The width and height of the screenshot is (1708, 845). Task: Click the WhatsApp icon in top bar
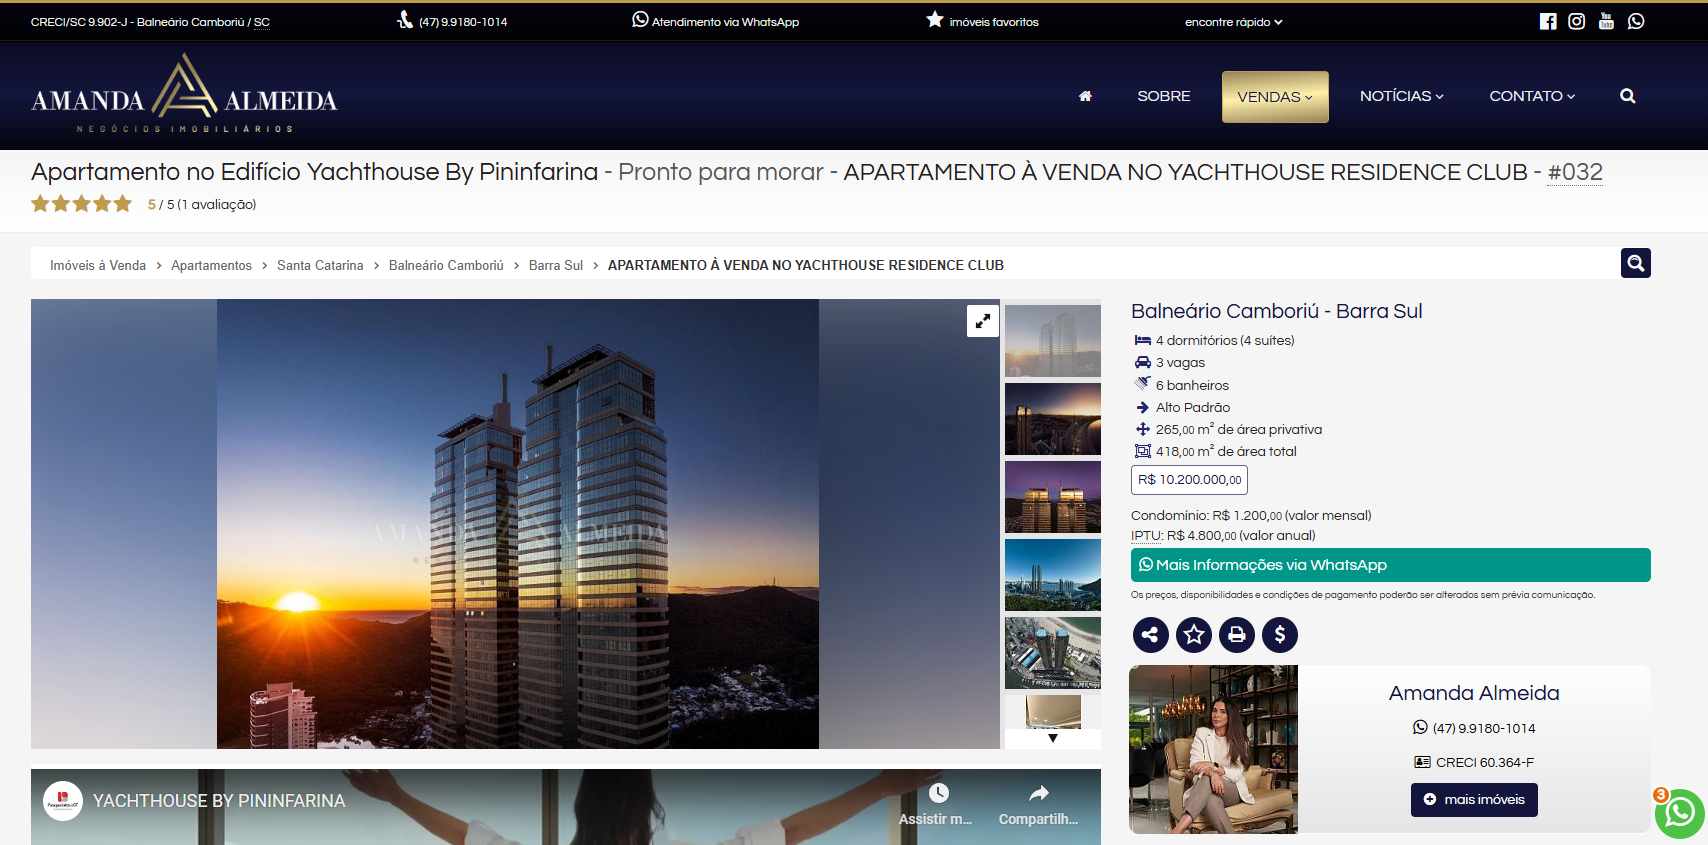1636,21
